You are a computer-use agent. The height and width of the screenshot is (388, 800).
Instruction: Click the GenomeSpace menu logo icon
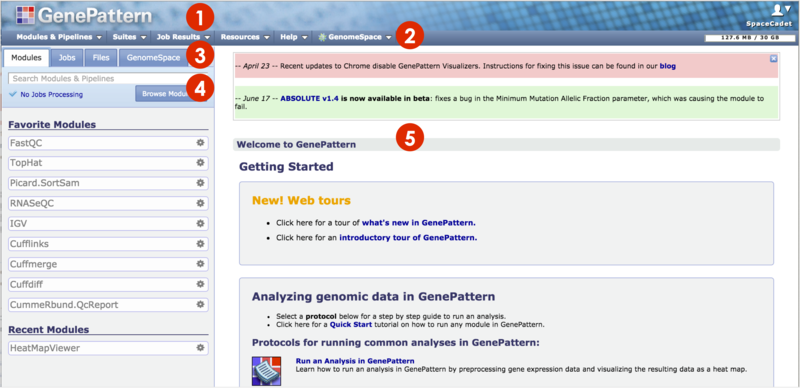(x=322, y=37)
